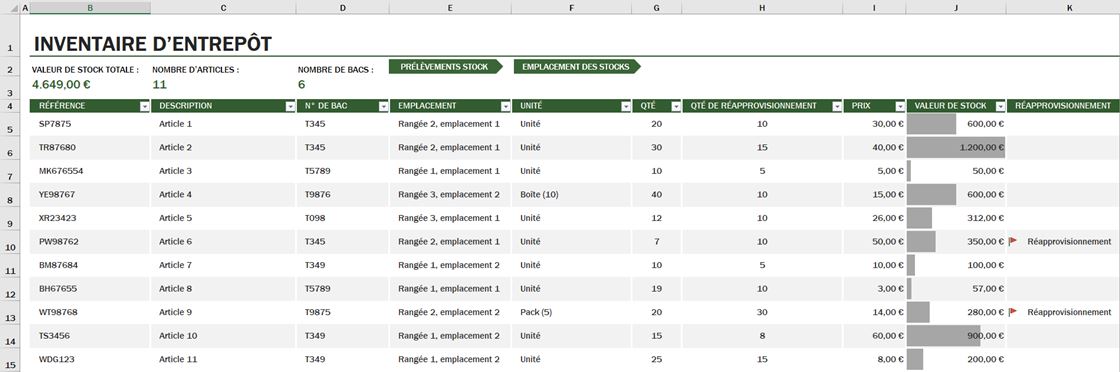Open the DESCRIPTION column filter dropdown
Screen dimensions: 1120x372
290,106
